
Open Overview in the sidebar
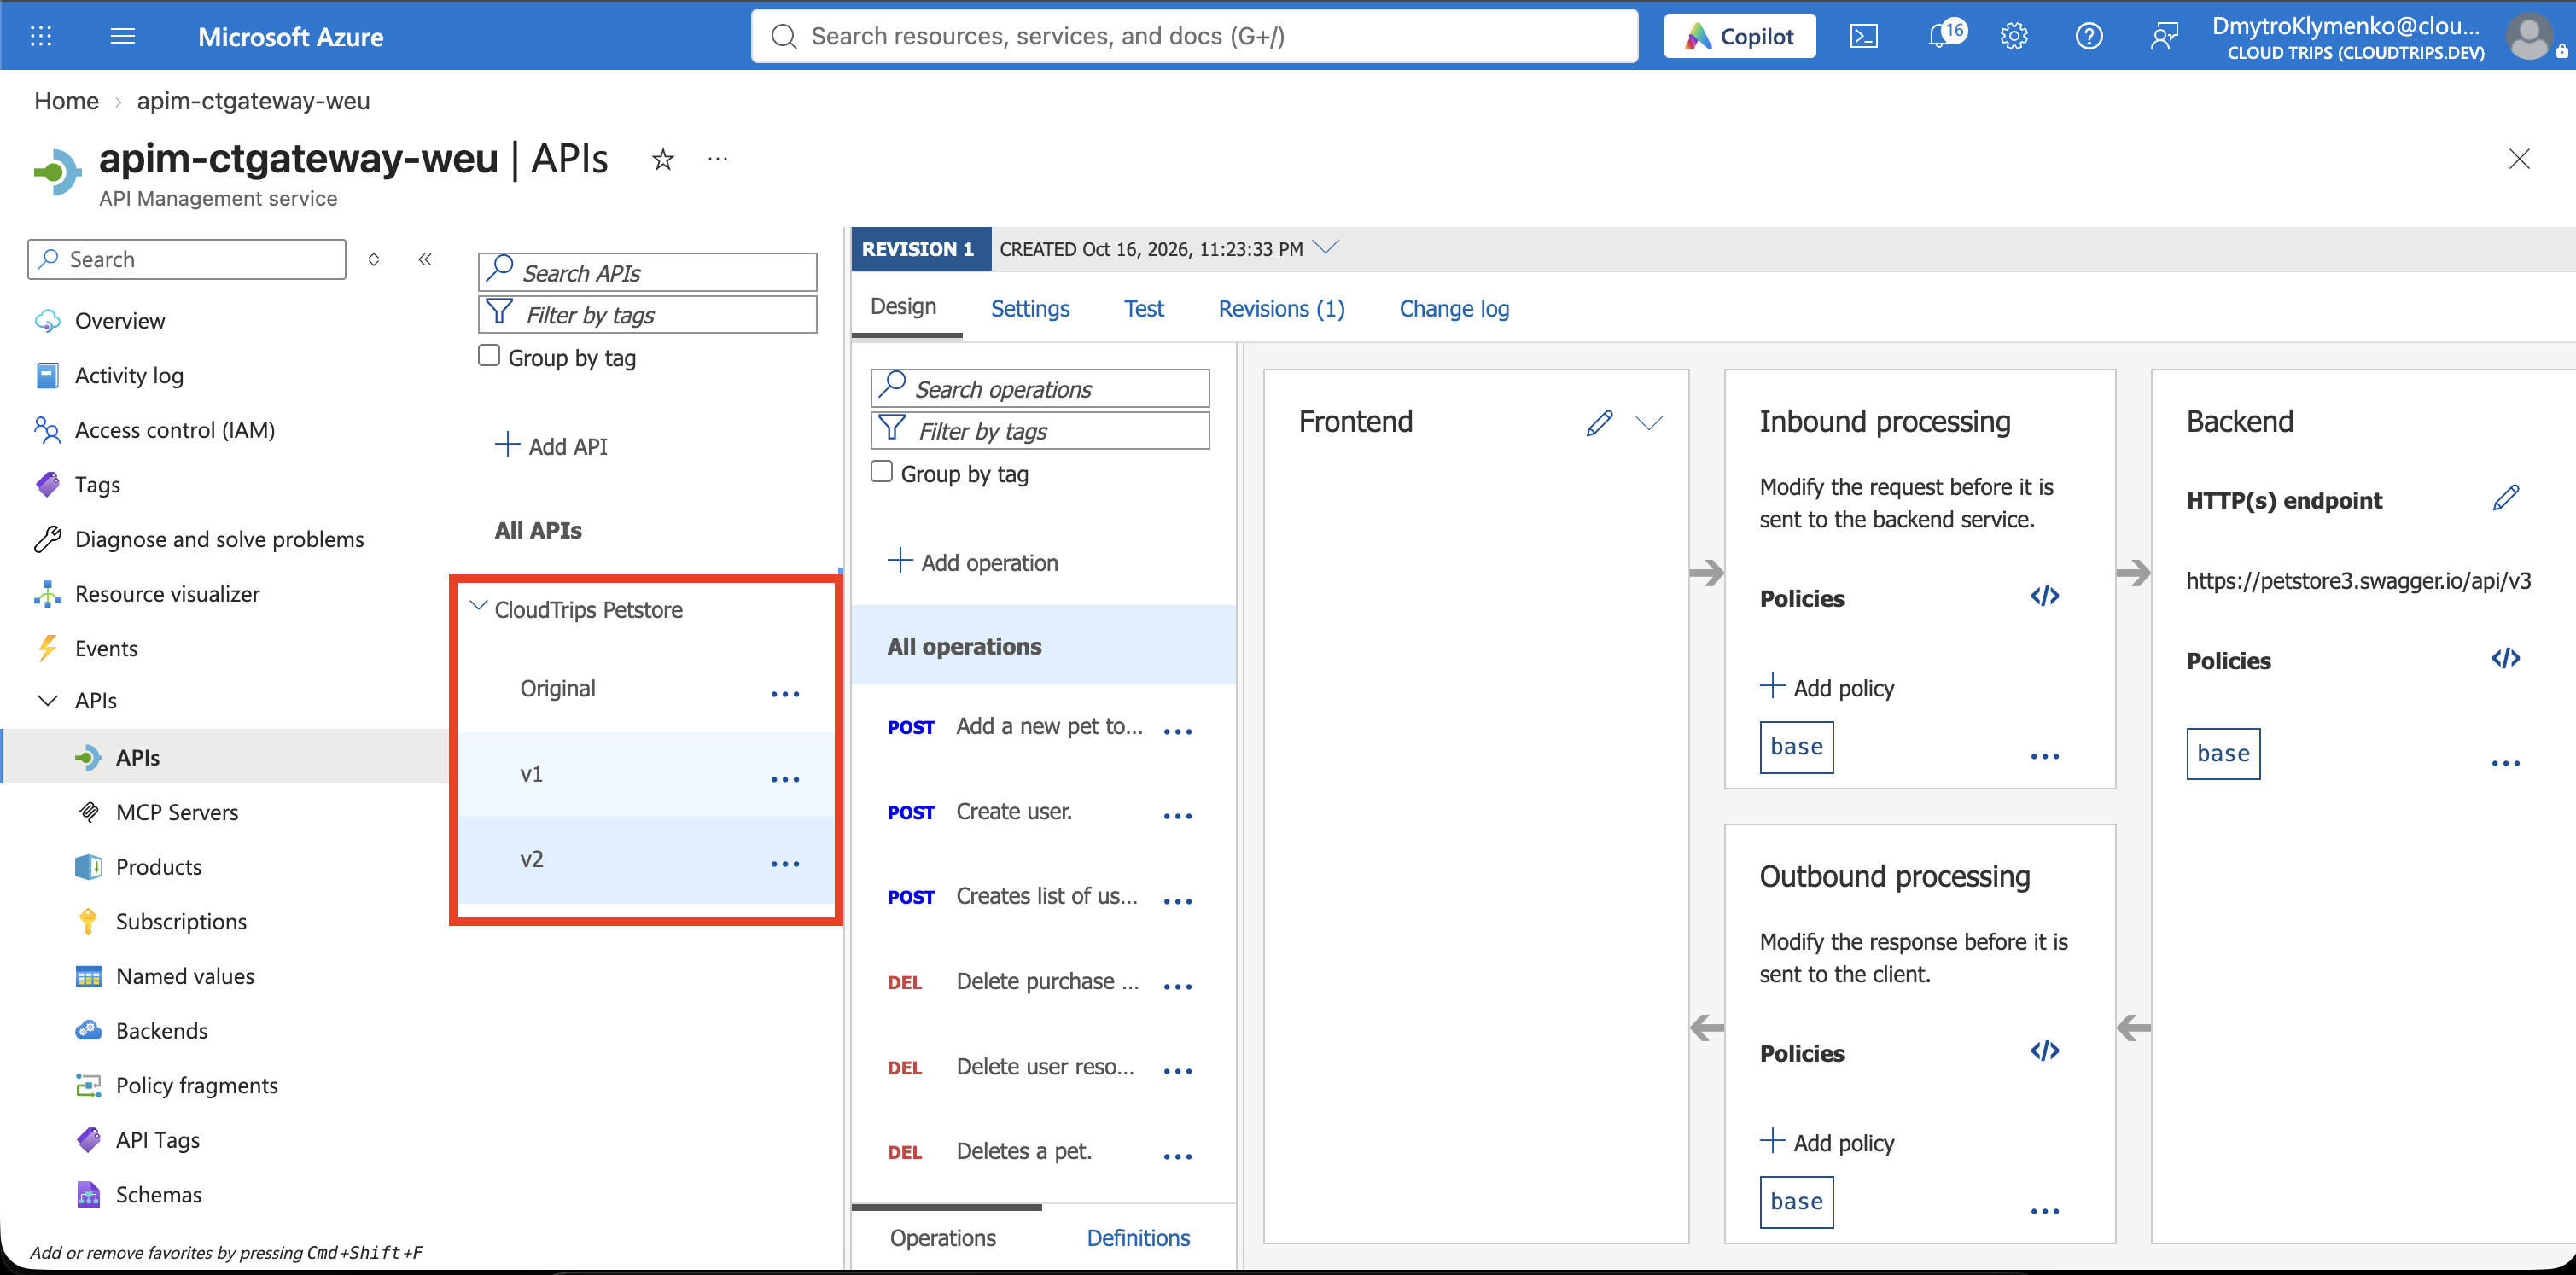[x=120, y=320]
